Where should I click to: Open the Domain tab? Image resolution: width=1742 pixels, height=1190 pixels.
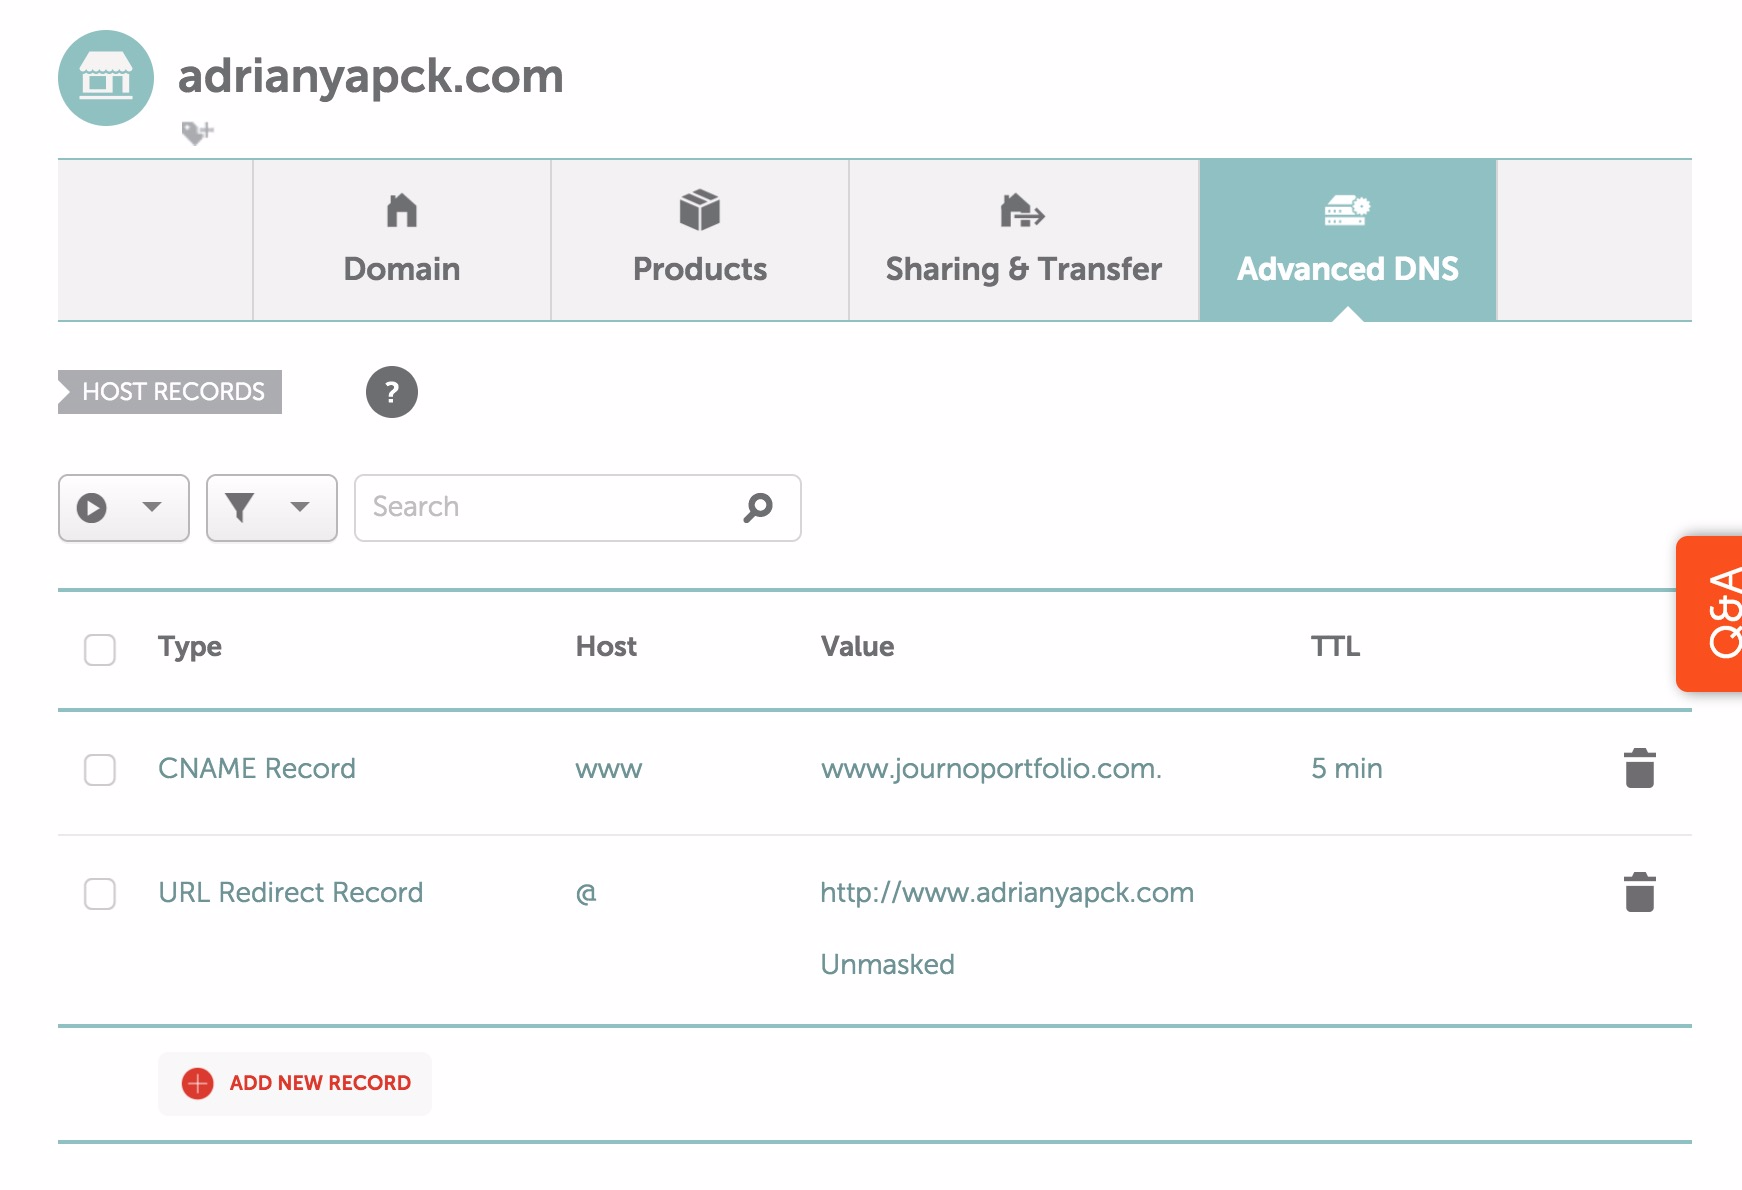click(402, 240)
